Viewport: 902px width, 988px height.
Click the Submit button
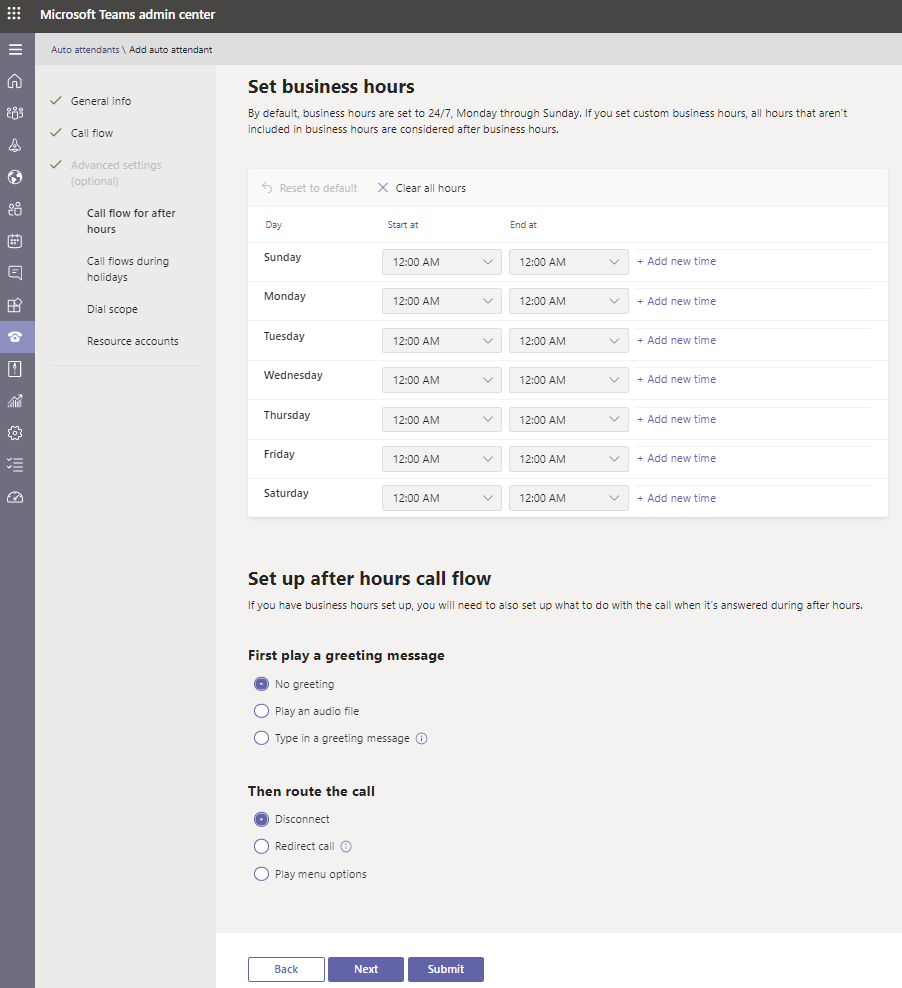point(445,969)
